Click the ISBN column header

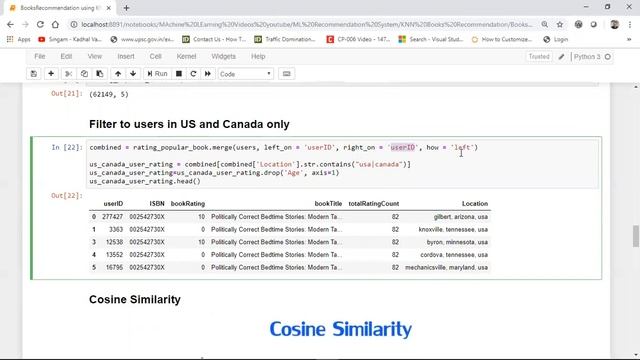pos(157,204)
